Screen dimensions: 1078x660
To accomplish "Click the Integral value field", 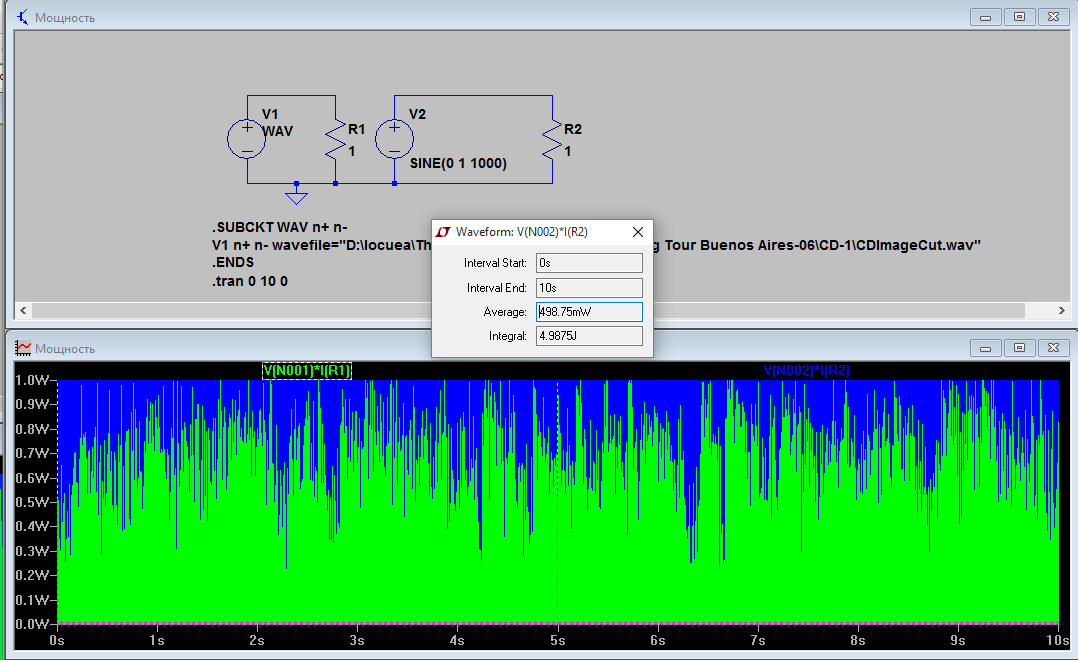I will click(x=588, y=336).
